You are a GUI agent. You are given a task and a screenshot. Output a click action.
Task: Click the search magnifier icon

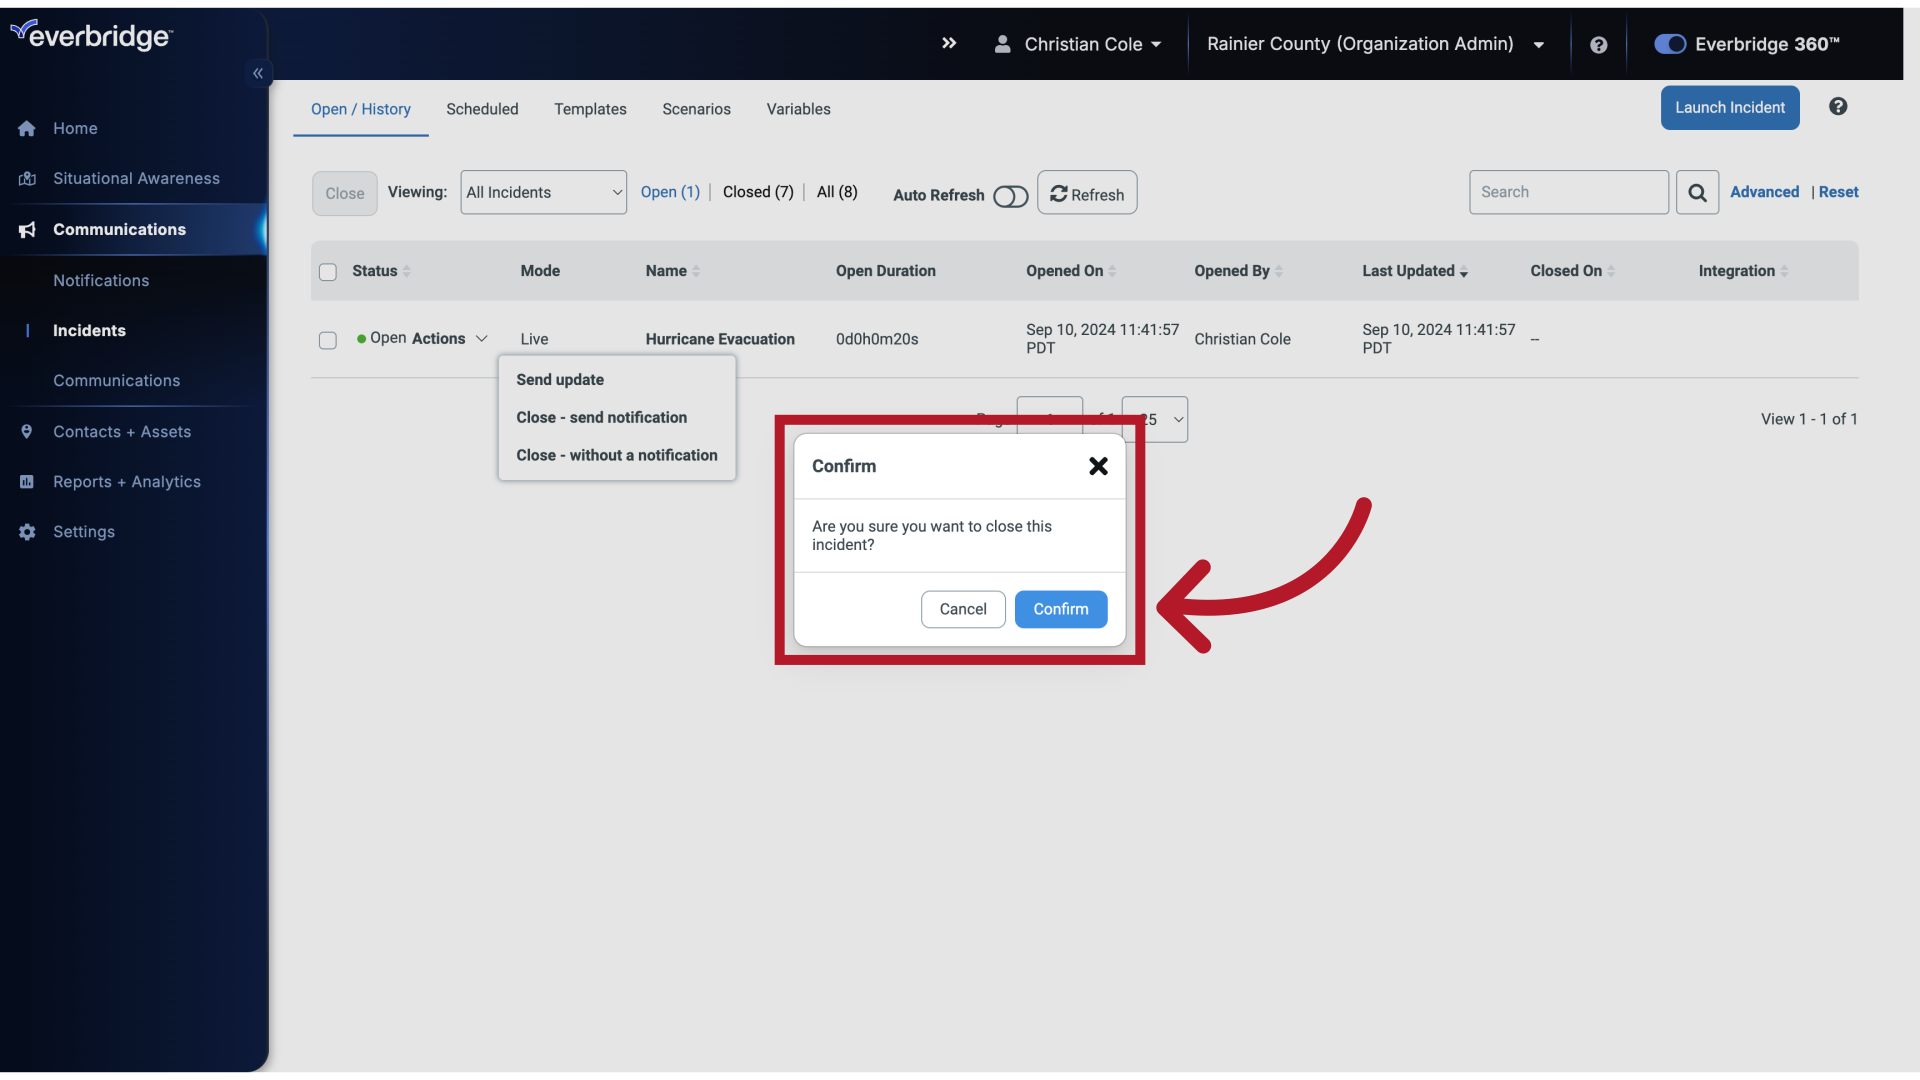tap(1697, 192)
